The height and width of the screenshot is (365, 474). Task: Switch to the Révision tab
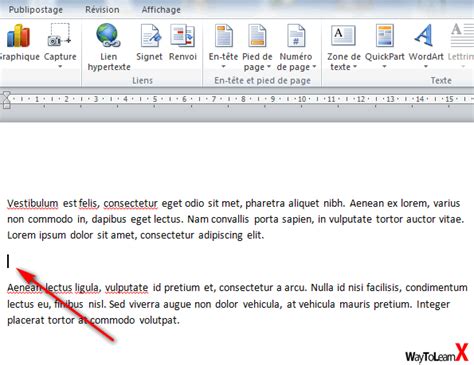[x=102, y=10]
